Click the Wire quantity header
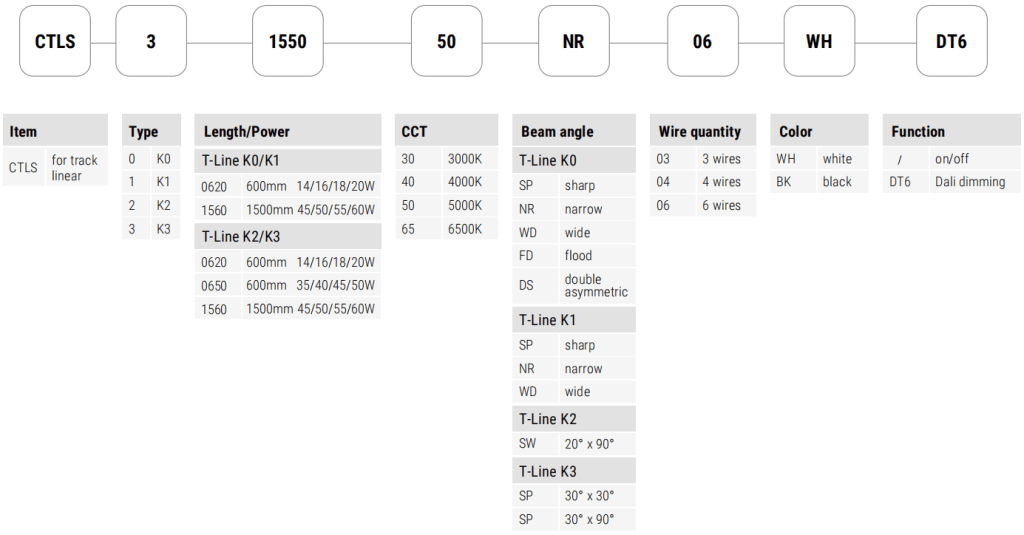The image size is (1024, 535). click(x=702, y=131)
